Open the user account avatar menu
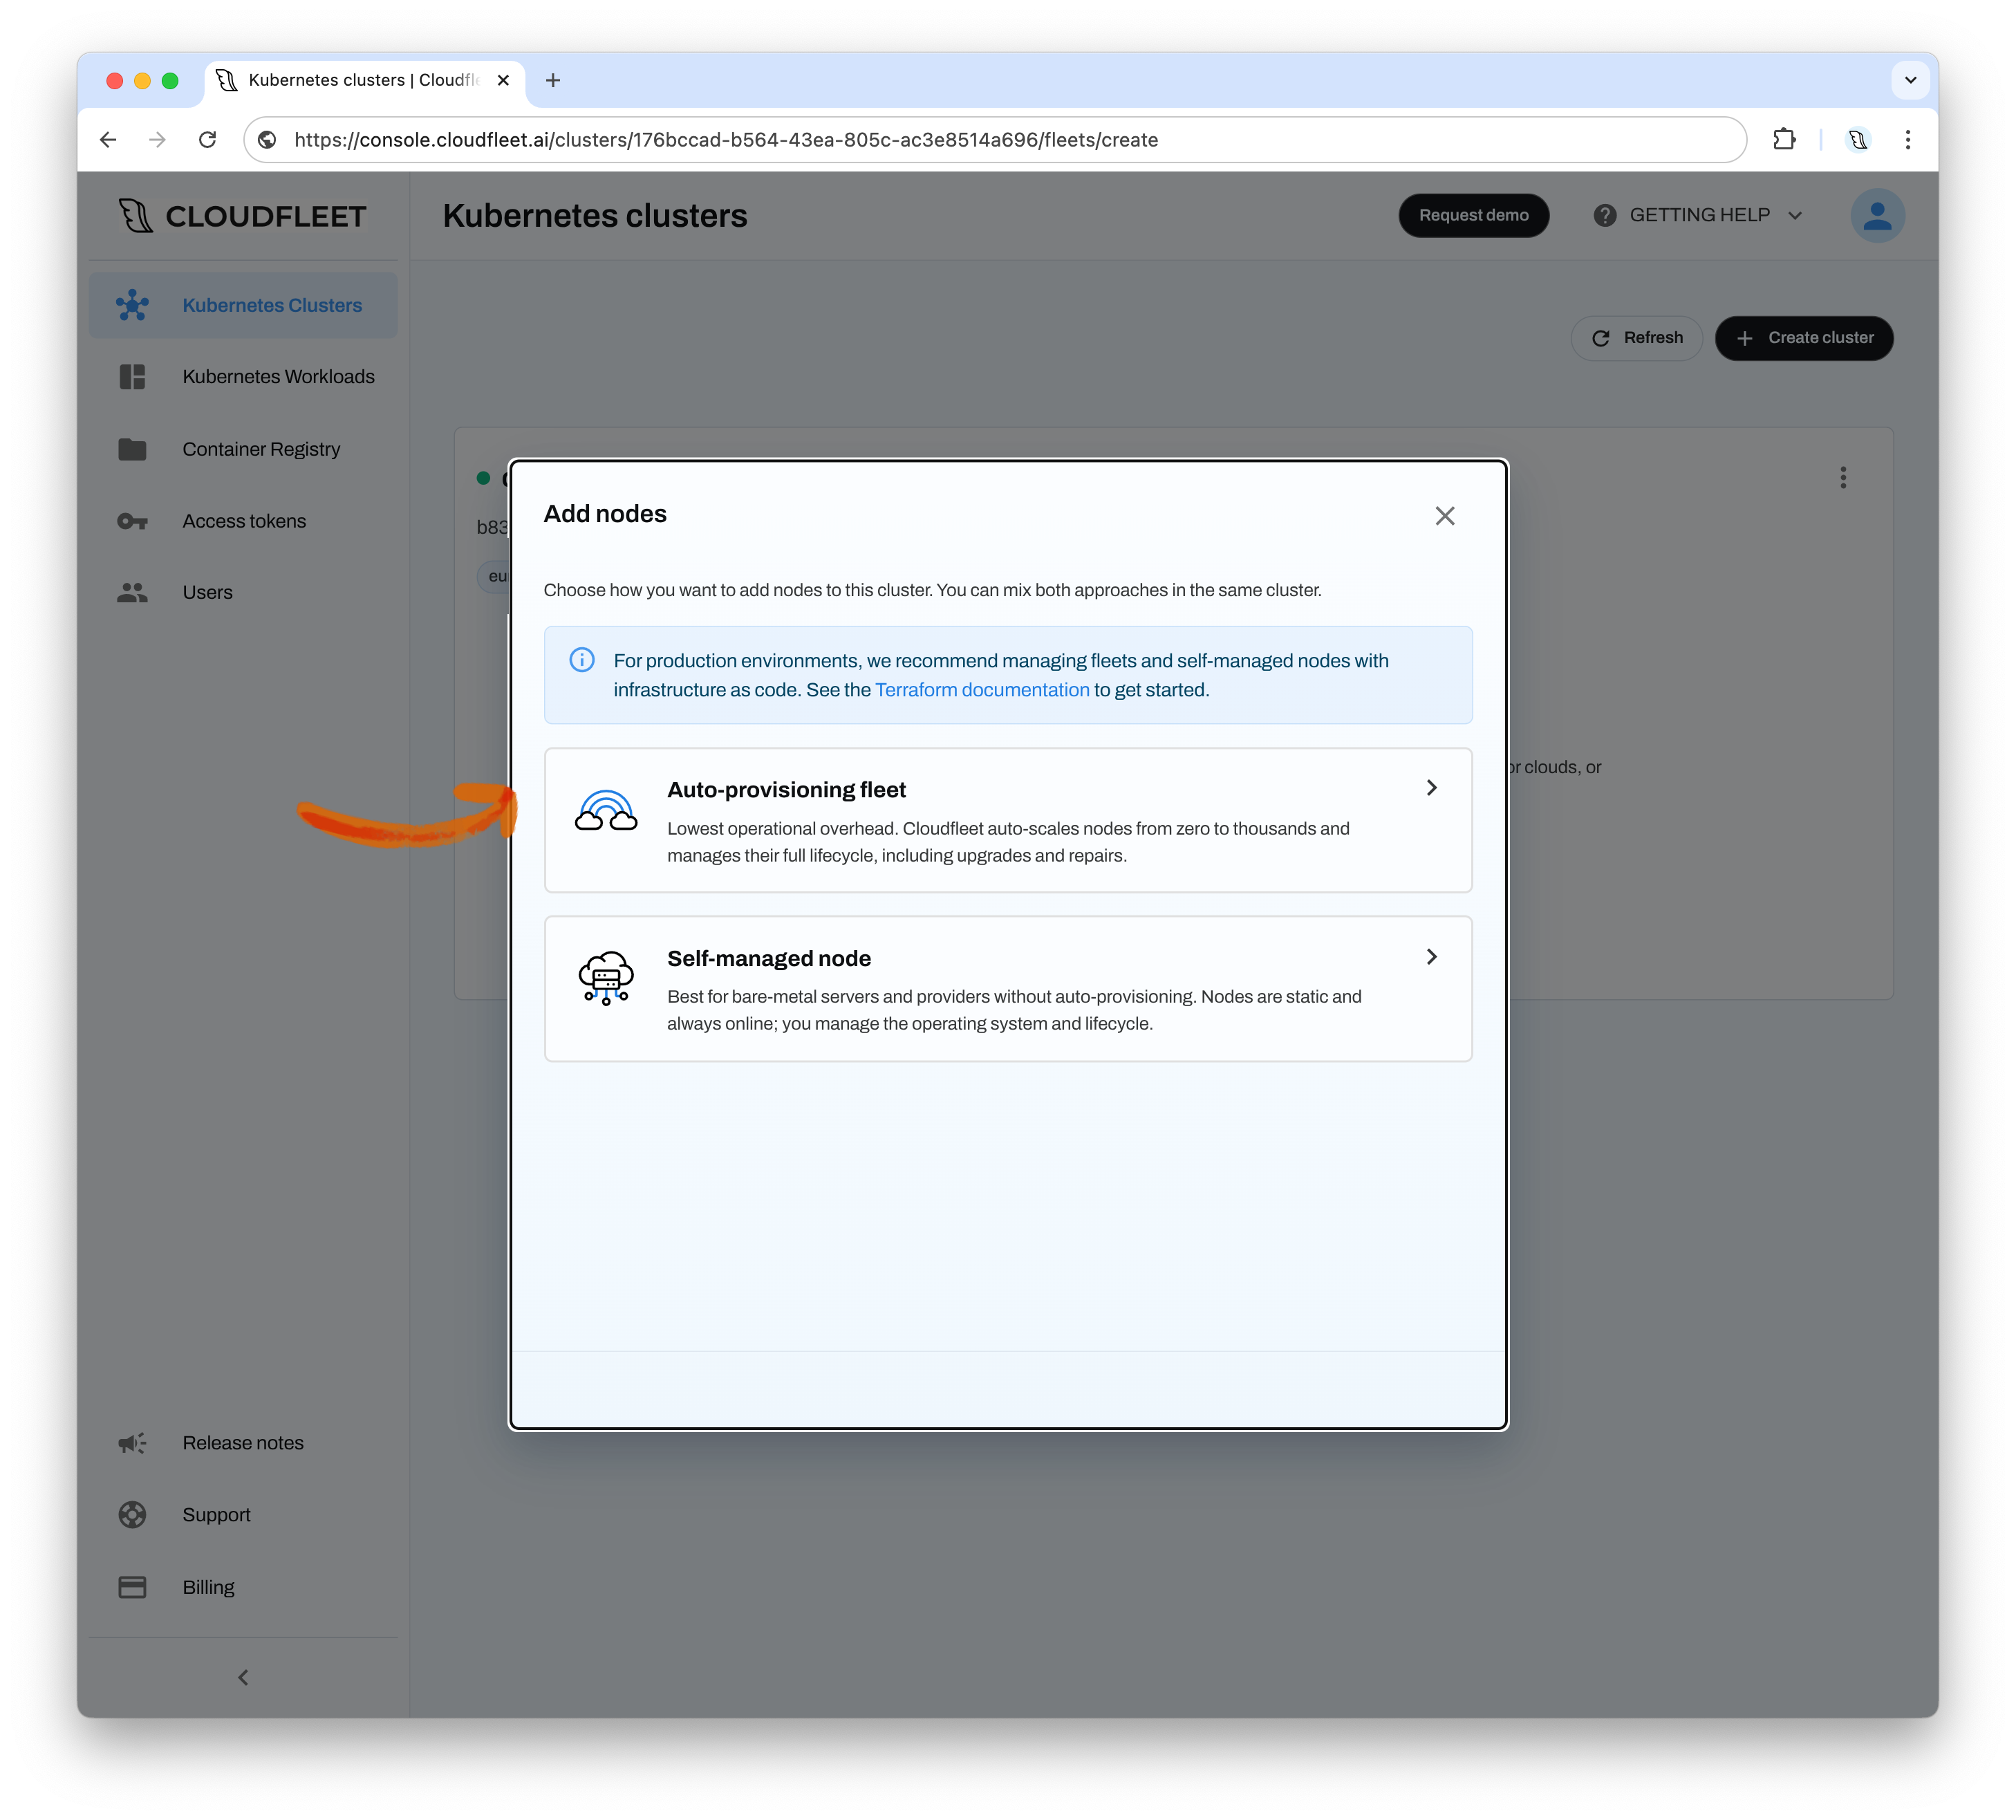The width and height of the screenshot is (2016, 1820). click(x=1877, y=216)
